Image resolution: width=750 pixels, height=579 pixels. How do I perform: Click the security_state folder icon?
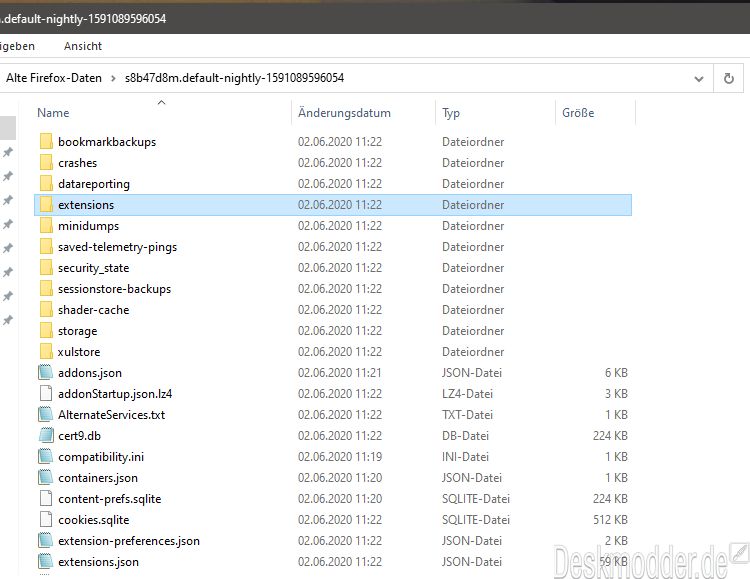click(46, 268)
